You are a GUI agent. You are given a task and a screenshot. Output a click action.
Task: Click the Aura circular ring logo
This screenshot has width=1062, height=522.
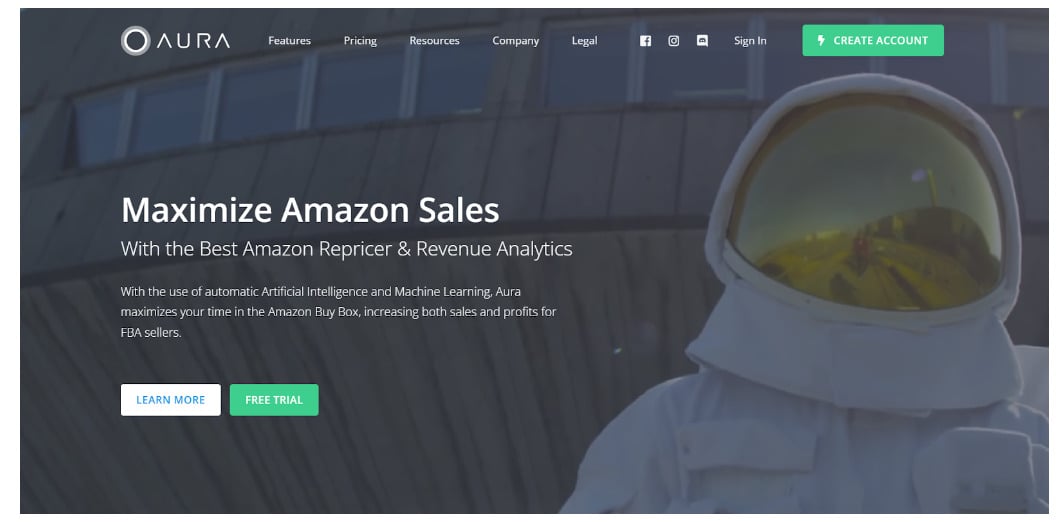click(135, 41)
